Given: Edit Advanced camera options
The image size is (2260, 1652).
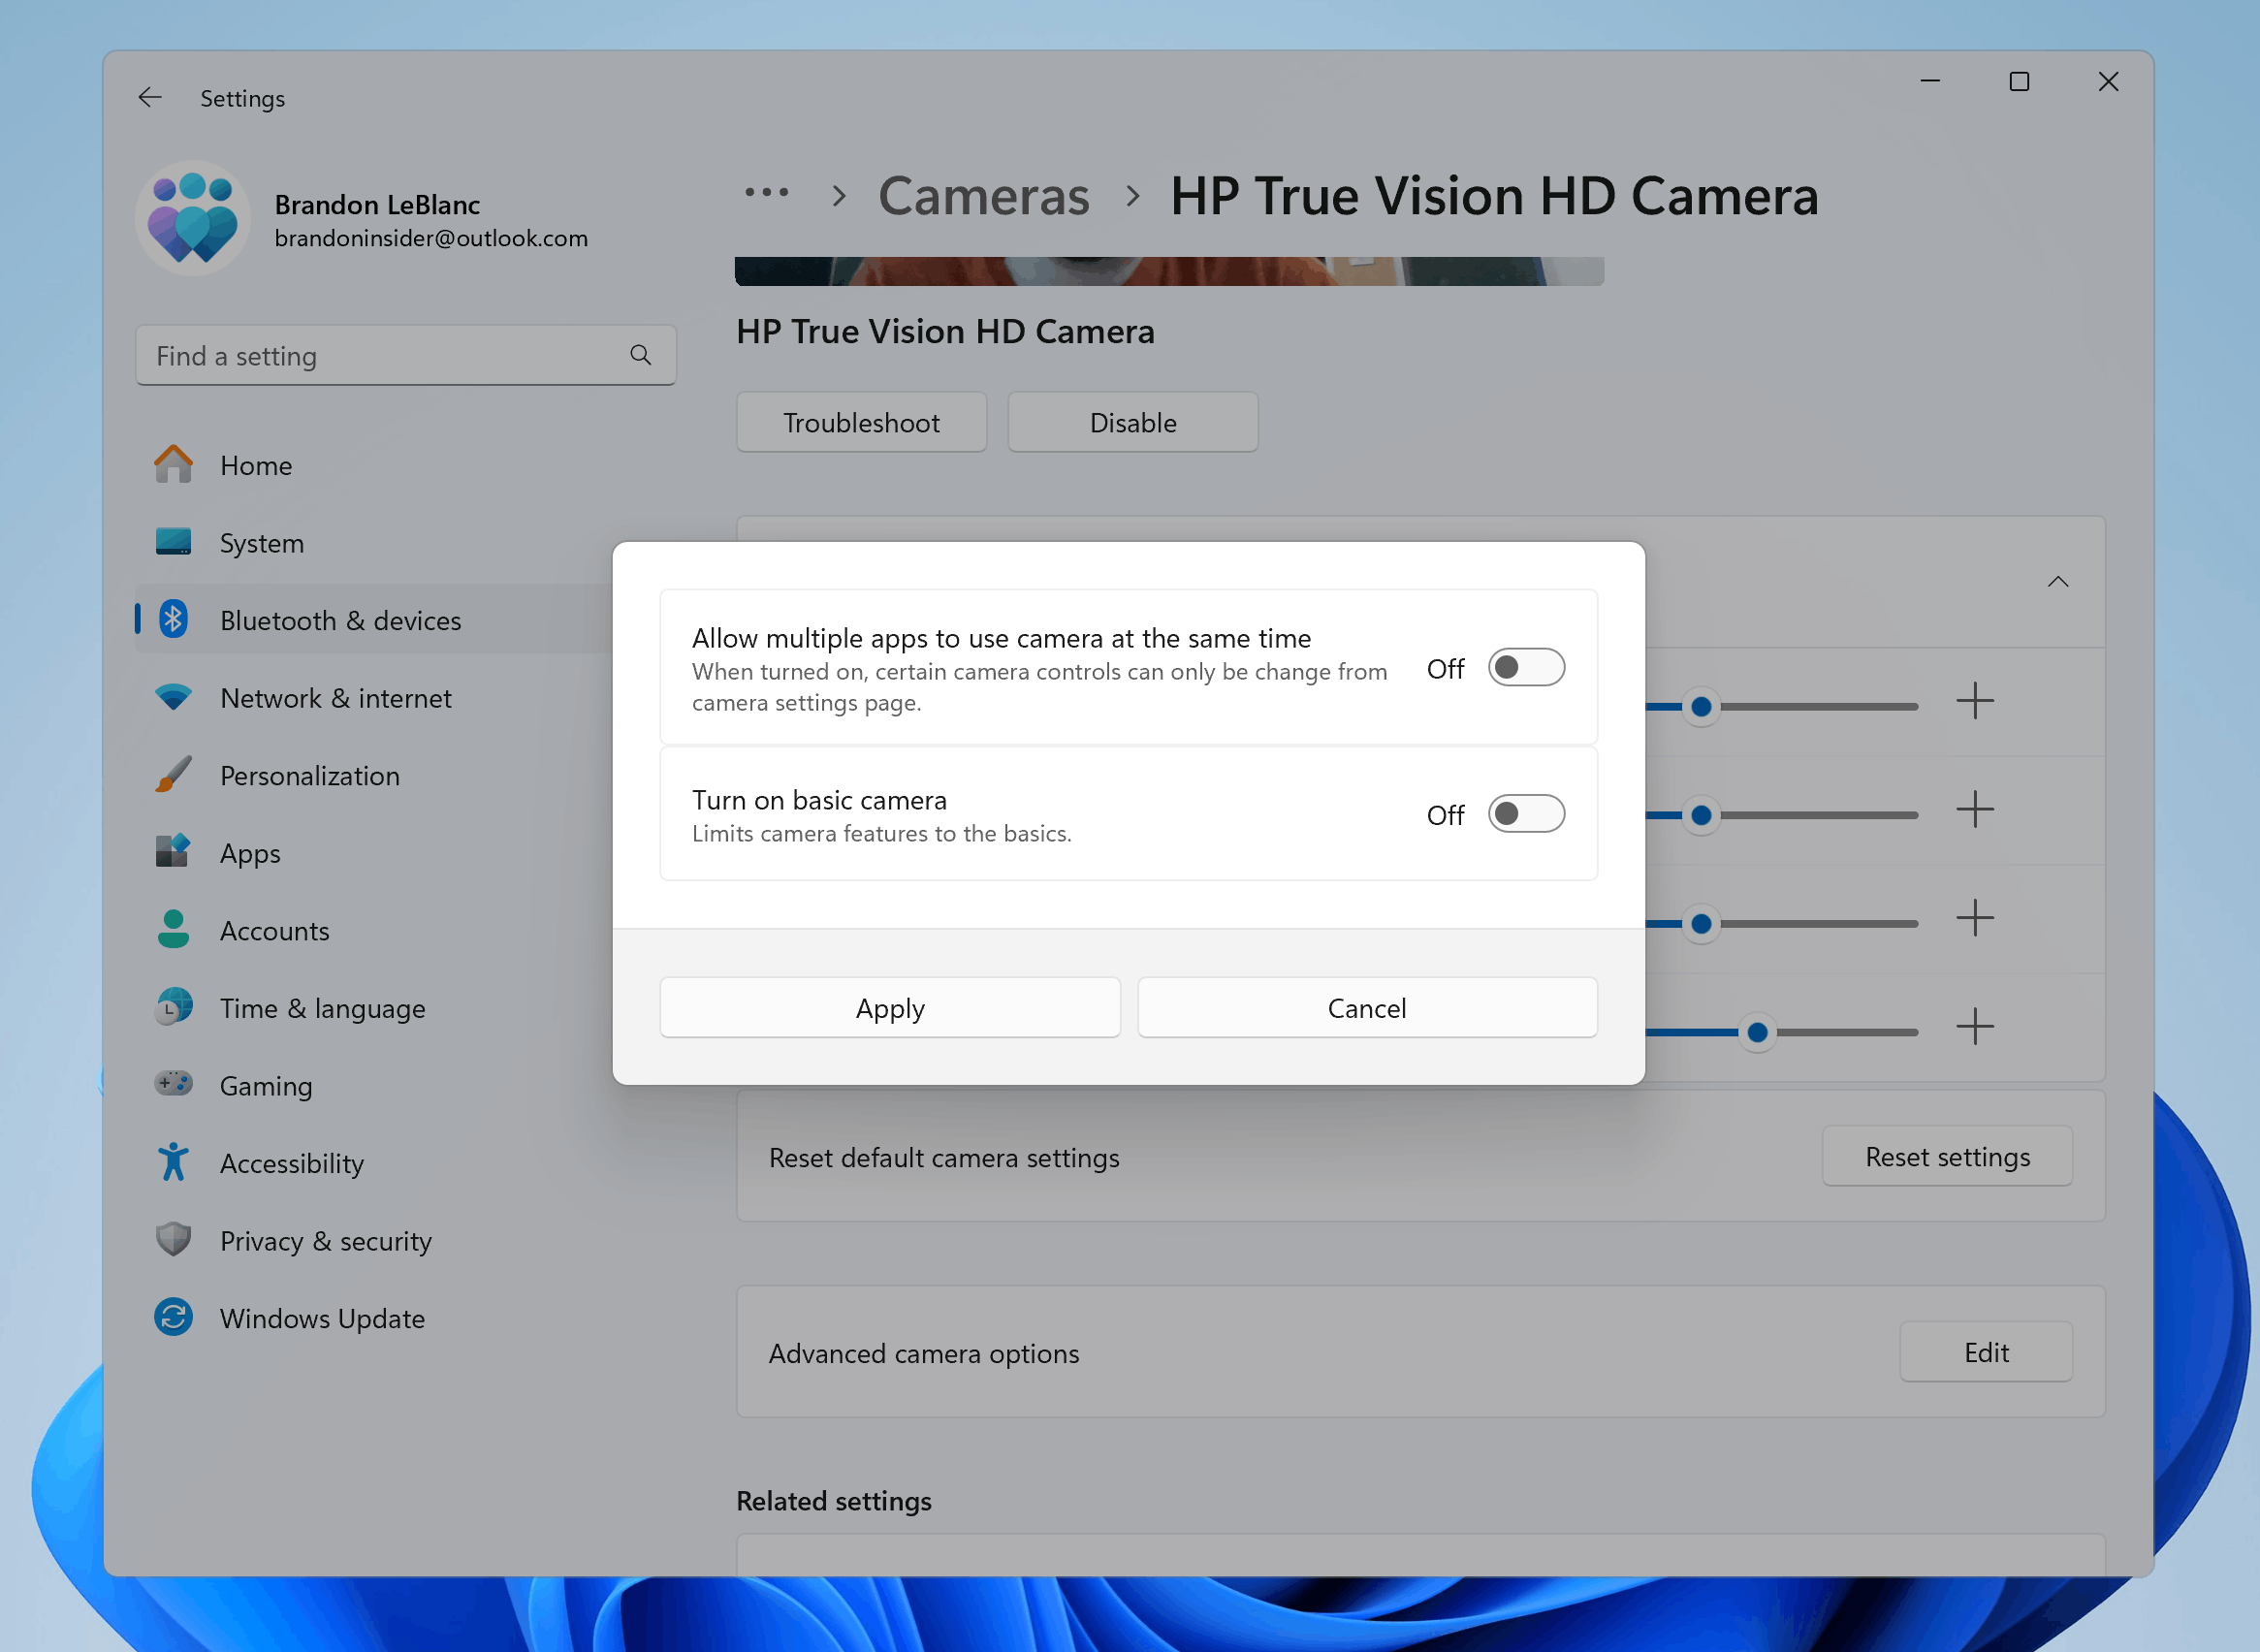Looking at the screenshot, I should click(x=1989, y=1350).
